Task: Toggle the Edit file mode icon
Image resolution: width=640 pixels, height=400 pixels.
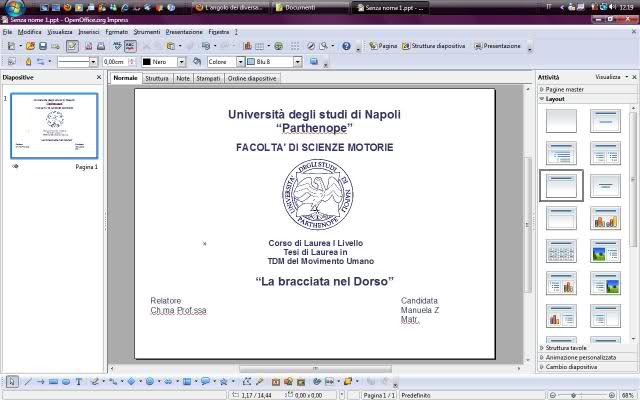Action: click(x=72, y=46)
